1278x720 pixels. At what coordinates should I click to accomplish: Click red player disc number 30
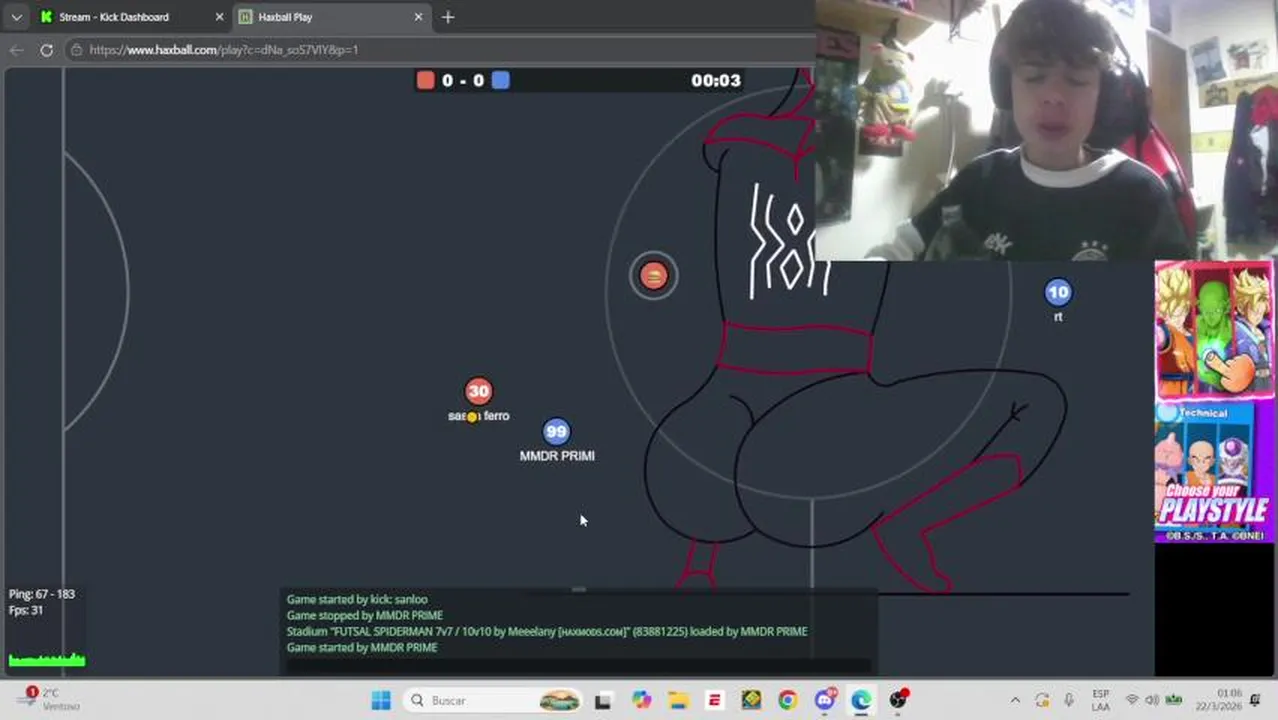pos(478,391)
